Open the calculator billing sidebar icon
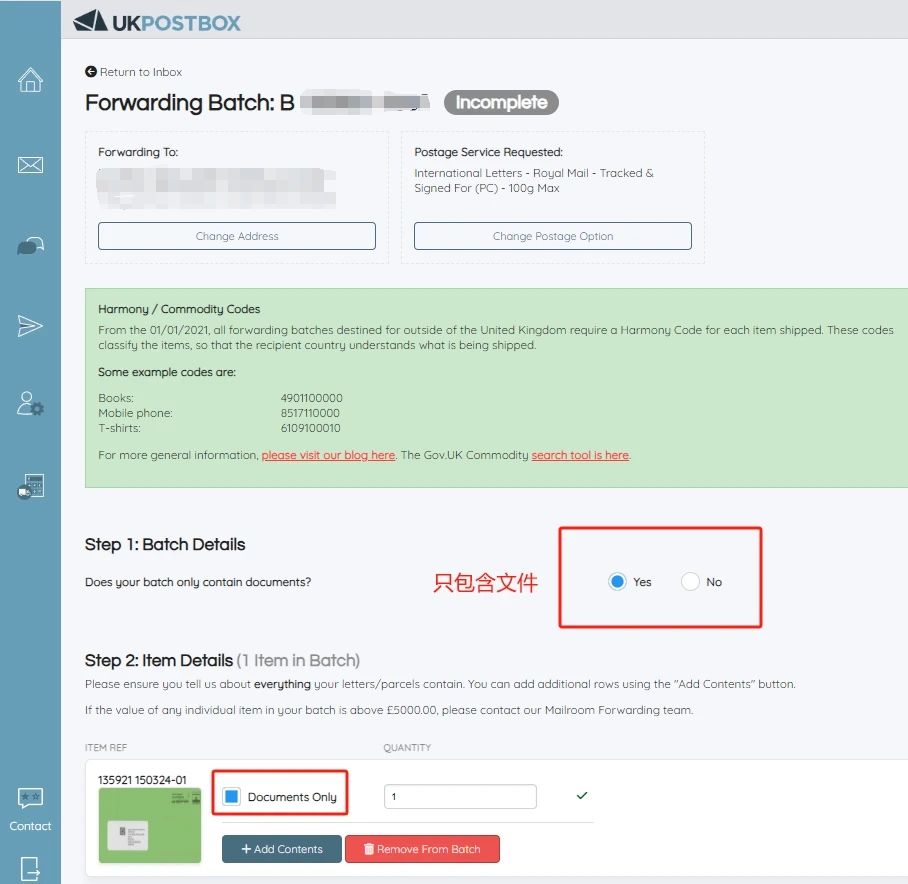 pyautogui.click(x=30, y=487)
